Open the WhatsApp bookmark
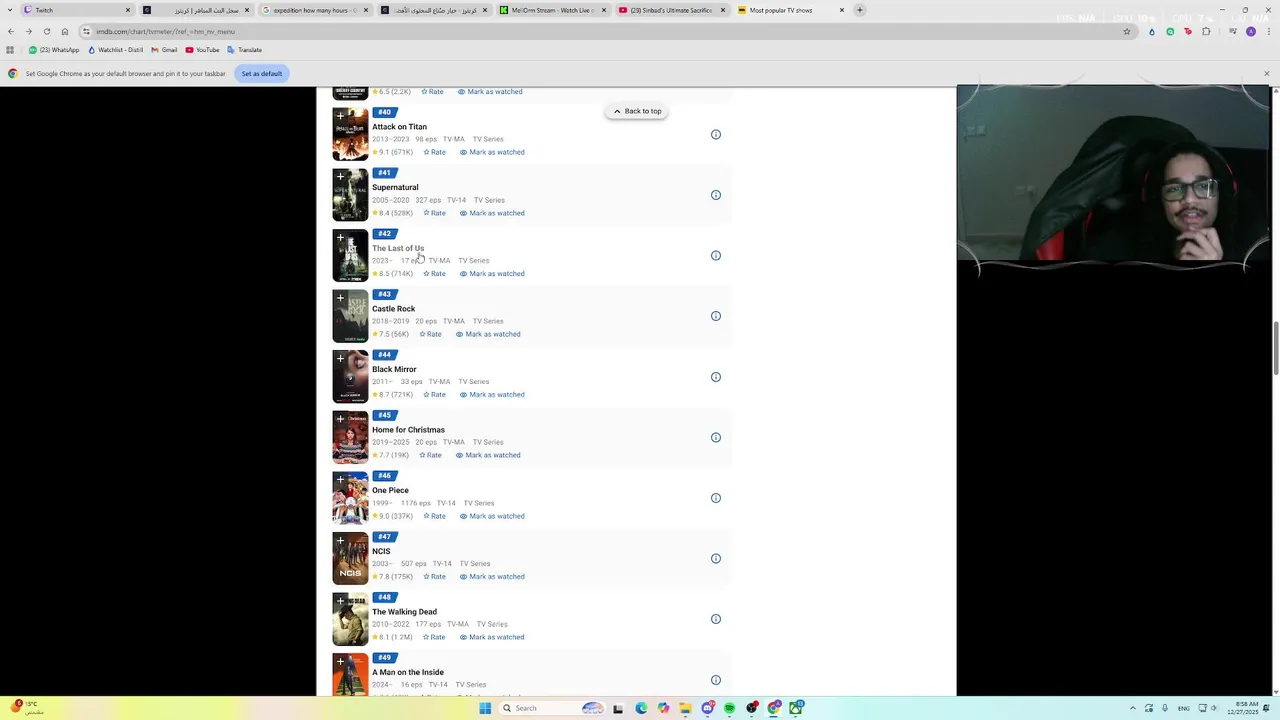1280x720 pixels. (54, 50)
